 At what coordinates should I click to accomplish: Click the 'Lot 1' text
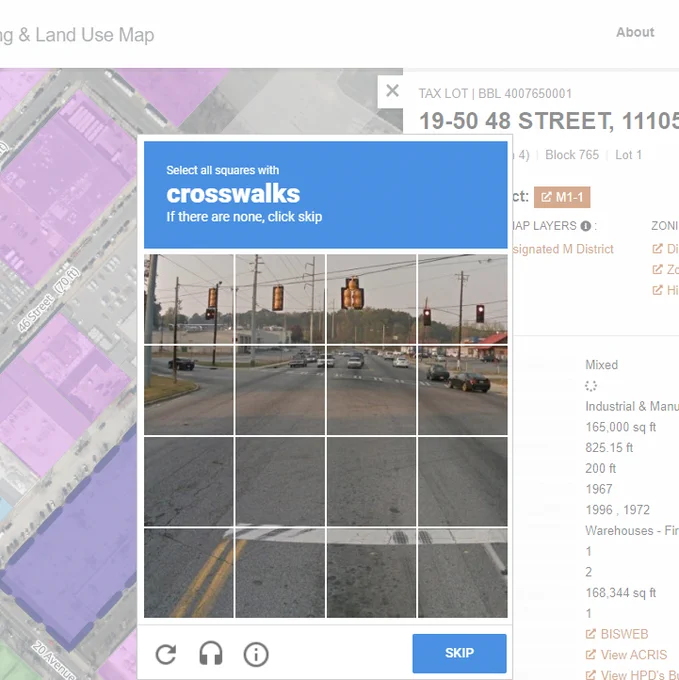coord(628,155)
